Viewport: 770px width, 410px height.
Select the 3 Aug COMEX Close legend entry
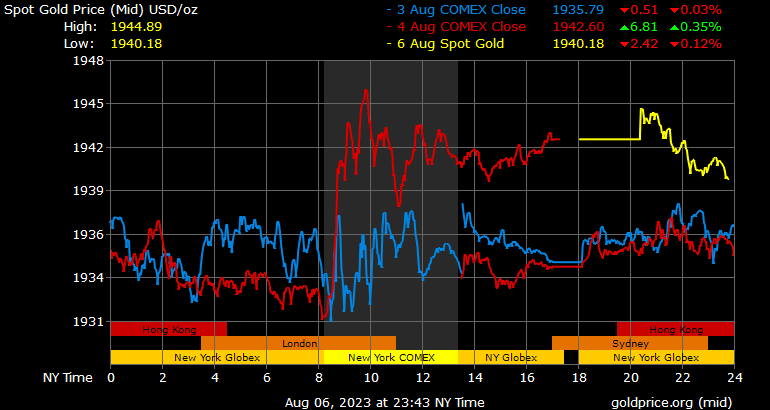[460, 10]
